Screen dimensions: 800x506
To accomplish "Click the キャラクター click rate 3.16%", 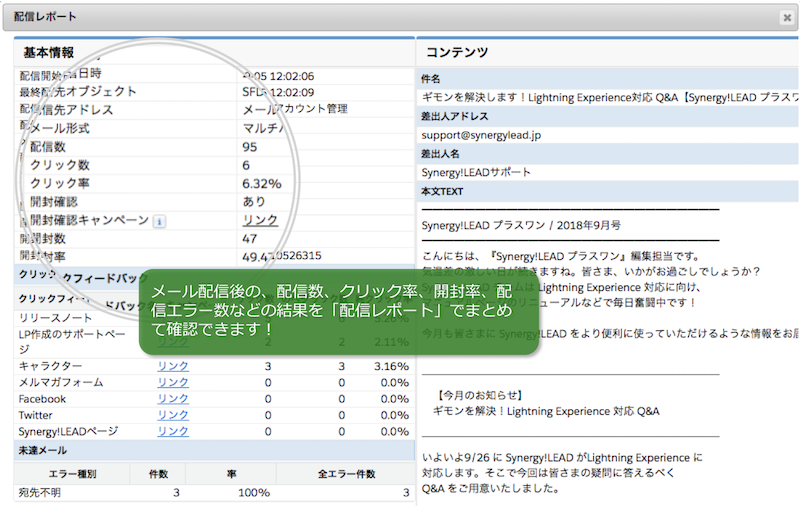I will tap(391, 366).
